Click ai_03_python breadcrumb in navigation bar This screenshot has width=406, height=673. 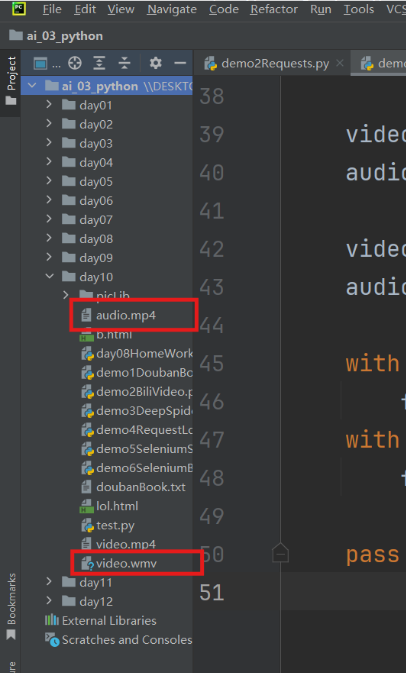tap(56, 36)
